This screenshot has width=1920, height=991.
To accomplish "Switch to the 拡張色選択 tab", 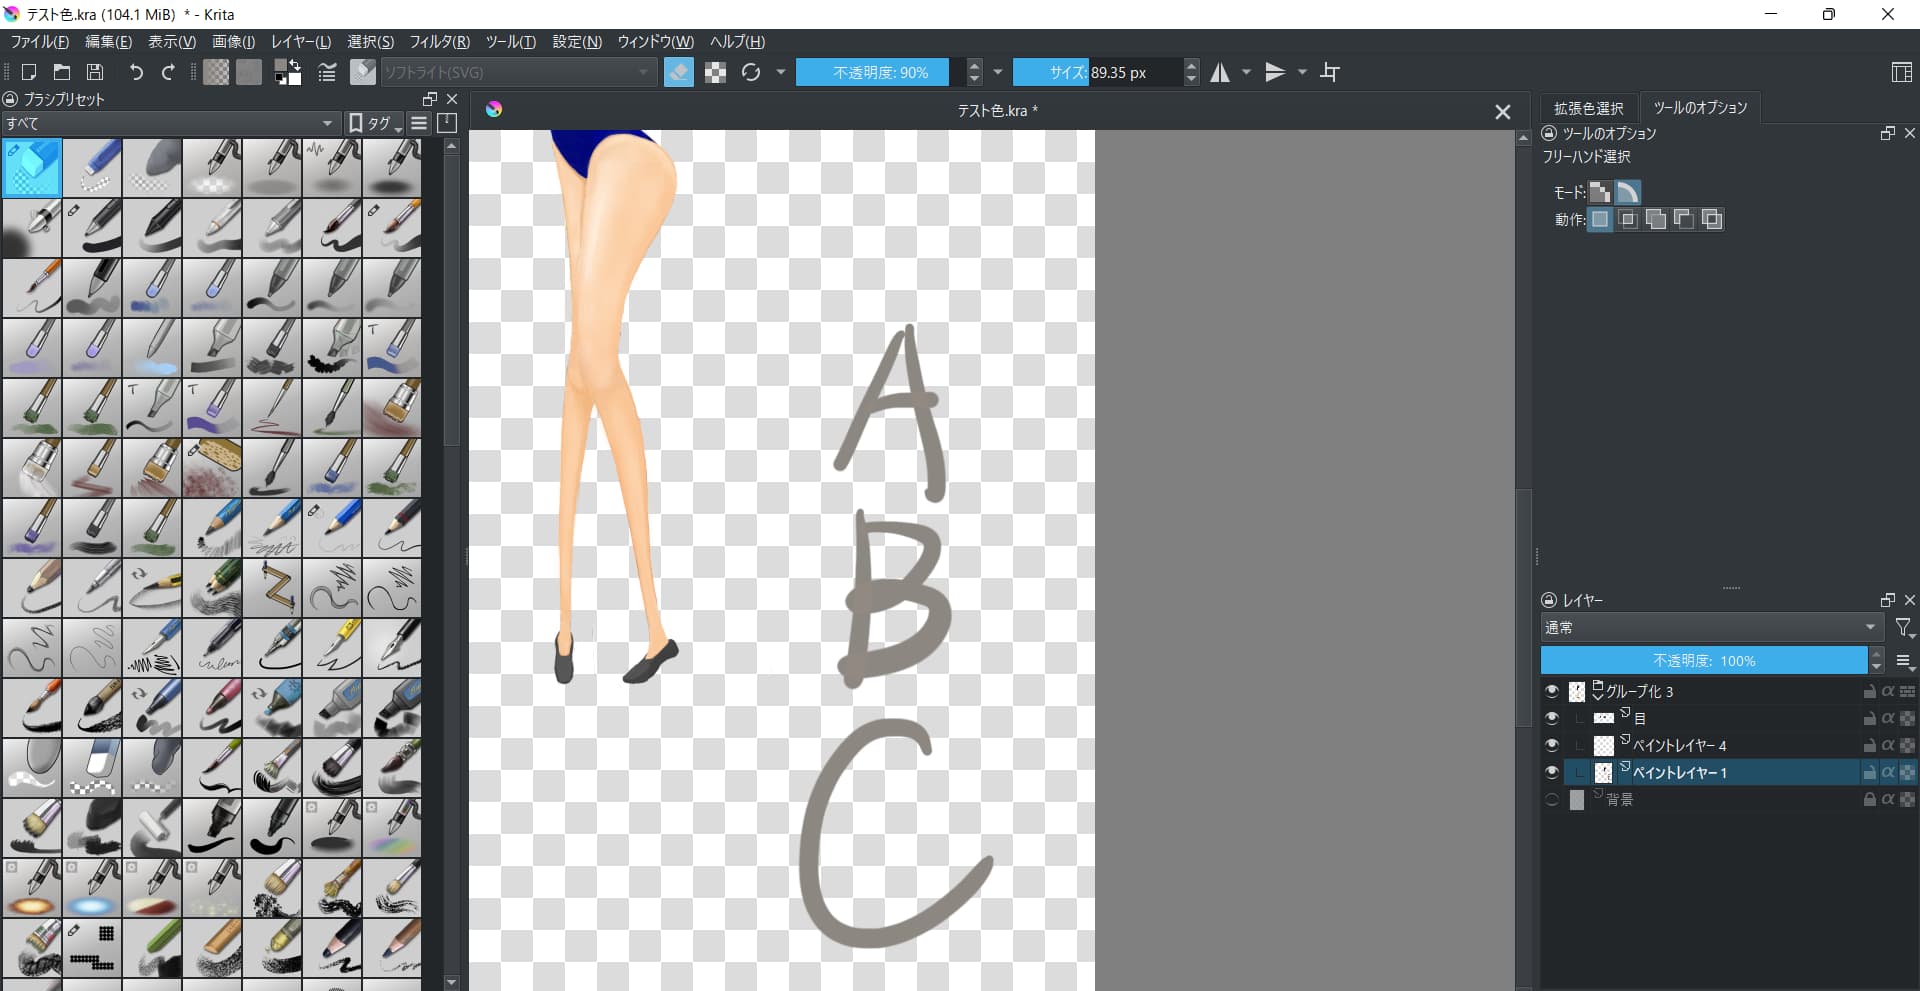I will click(1588, 108).
